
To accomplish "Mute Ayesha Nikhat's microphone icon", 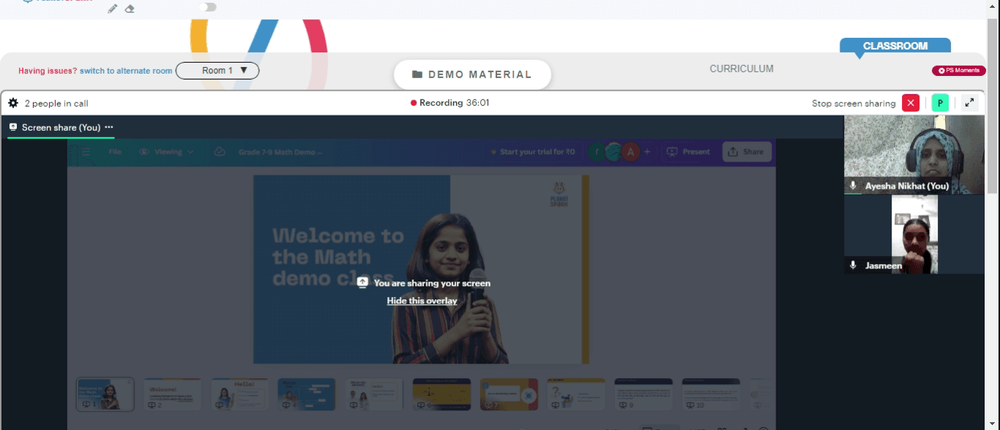I will tap(853, 186).
